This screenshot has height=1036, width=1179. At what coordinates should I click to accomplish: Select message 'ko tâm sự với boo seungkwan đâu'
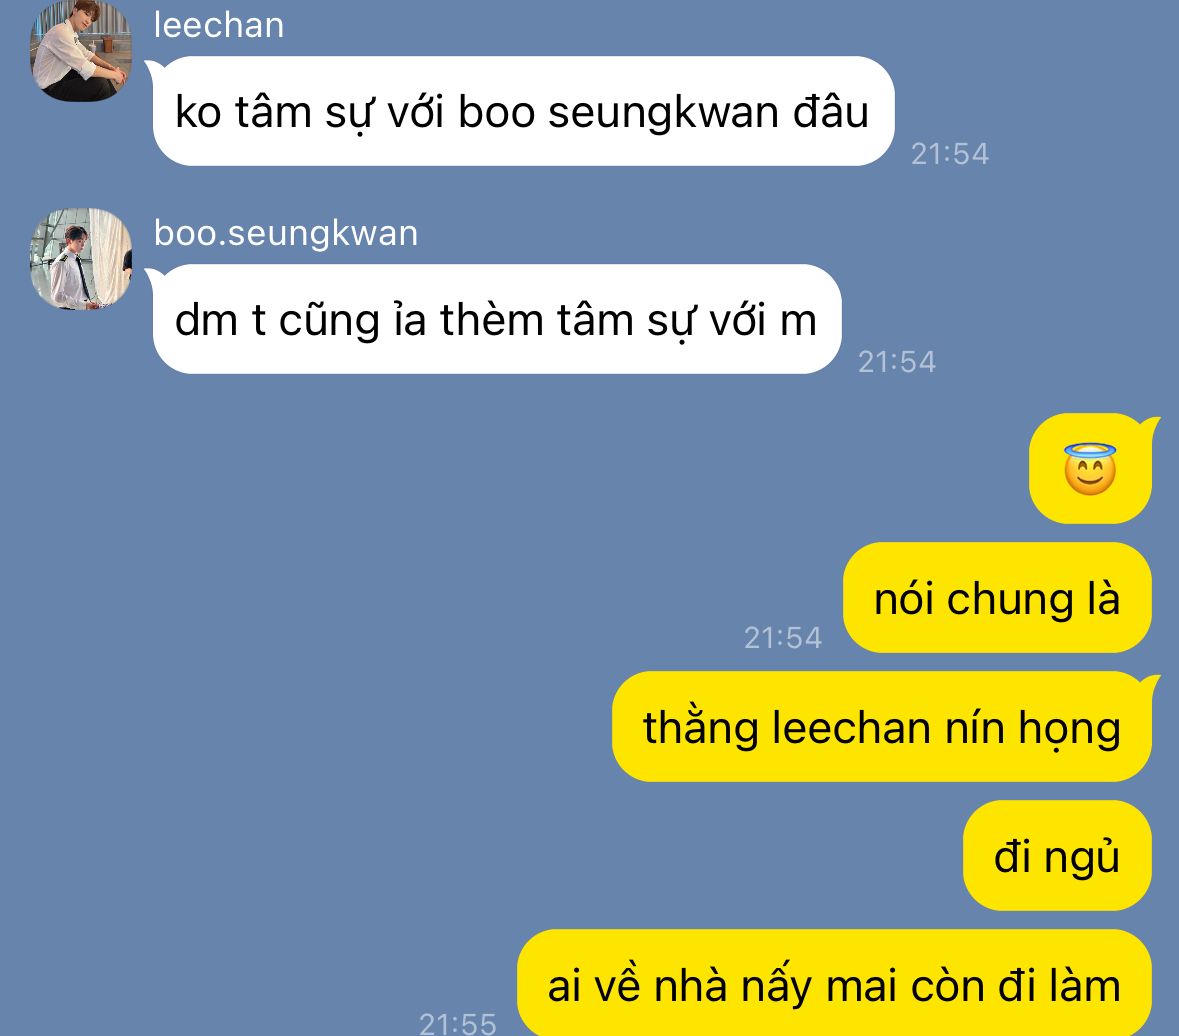click(523, 111)
